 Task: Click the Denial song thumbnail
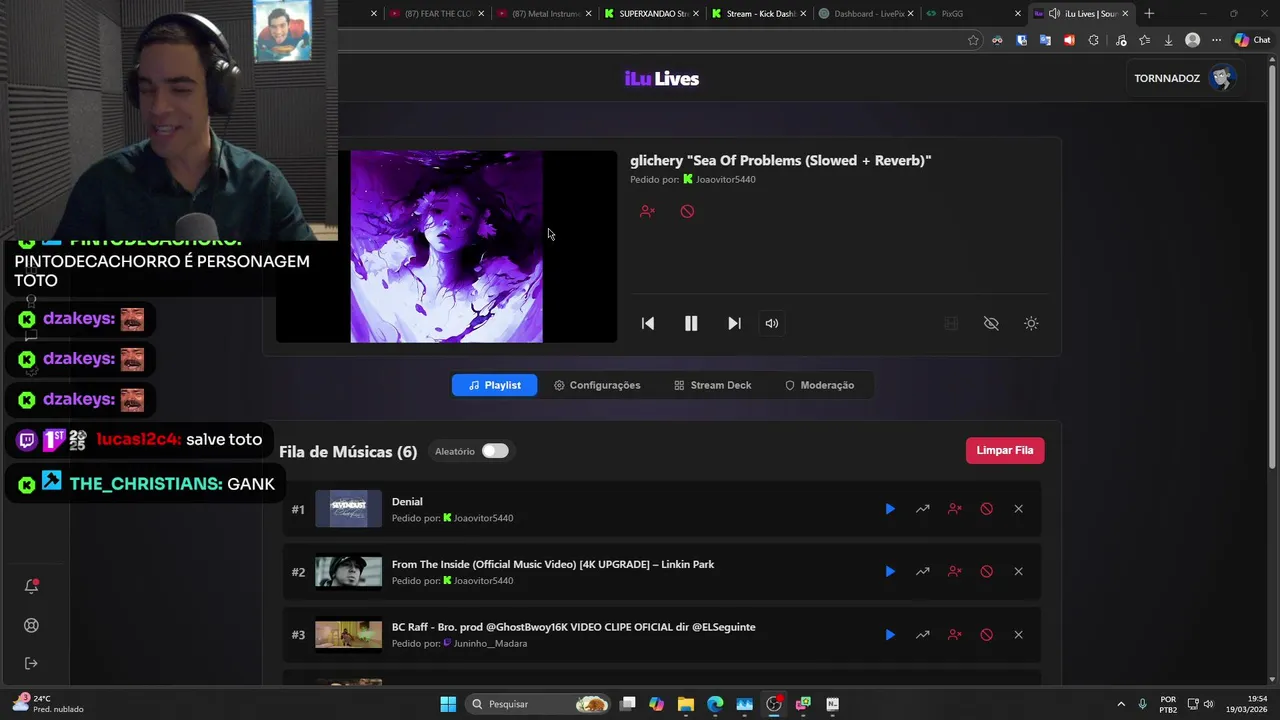pos(348,509)
